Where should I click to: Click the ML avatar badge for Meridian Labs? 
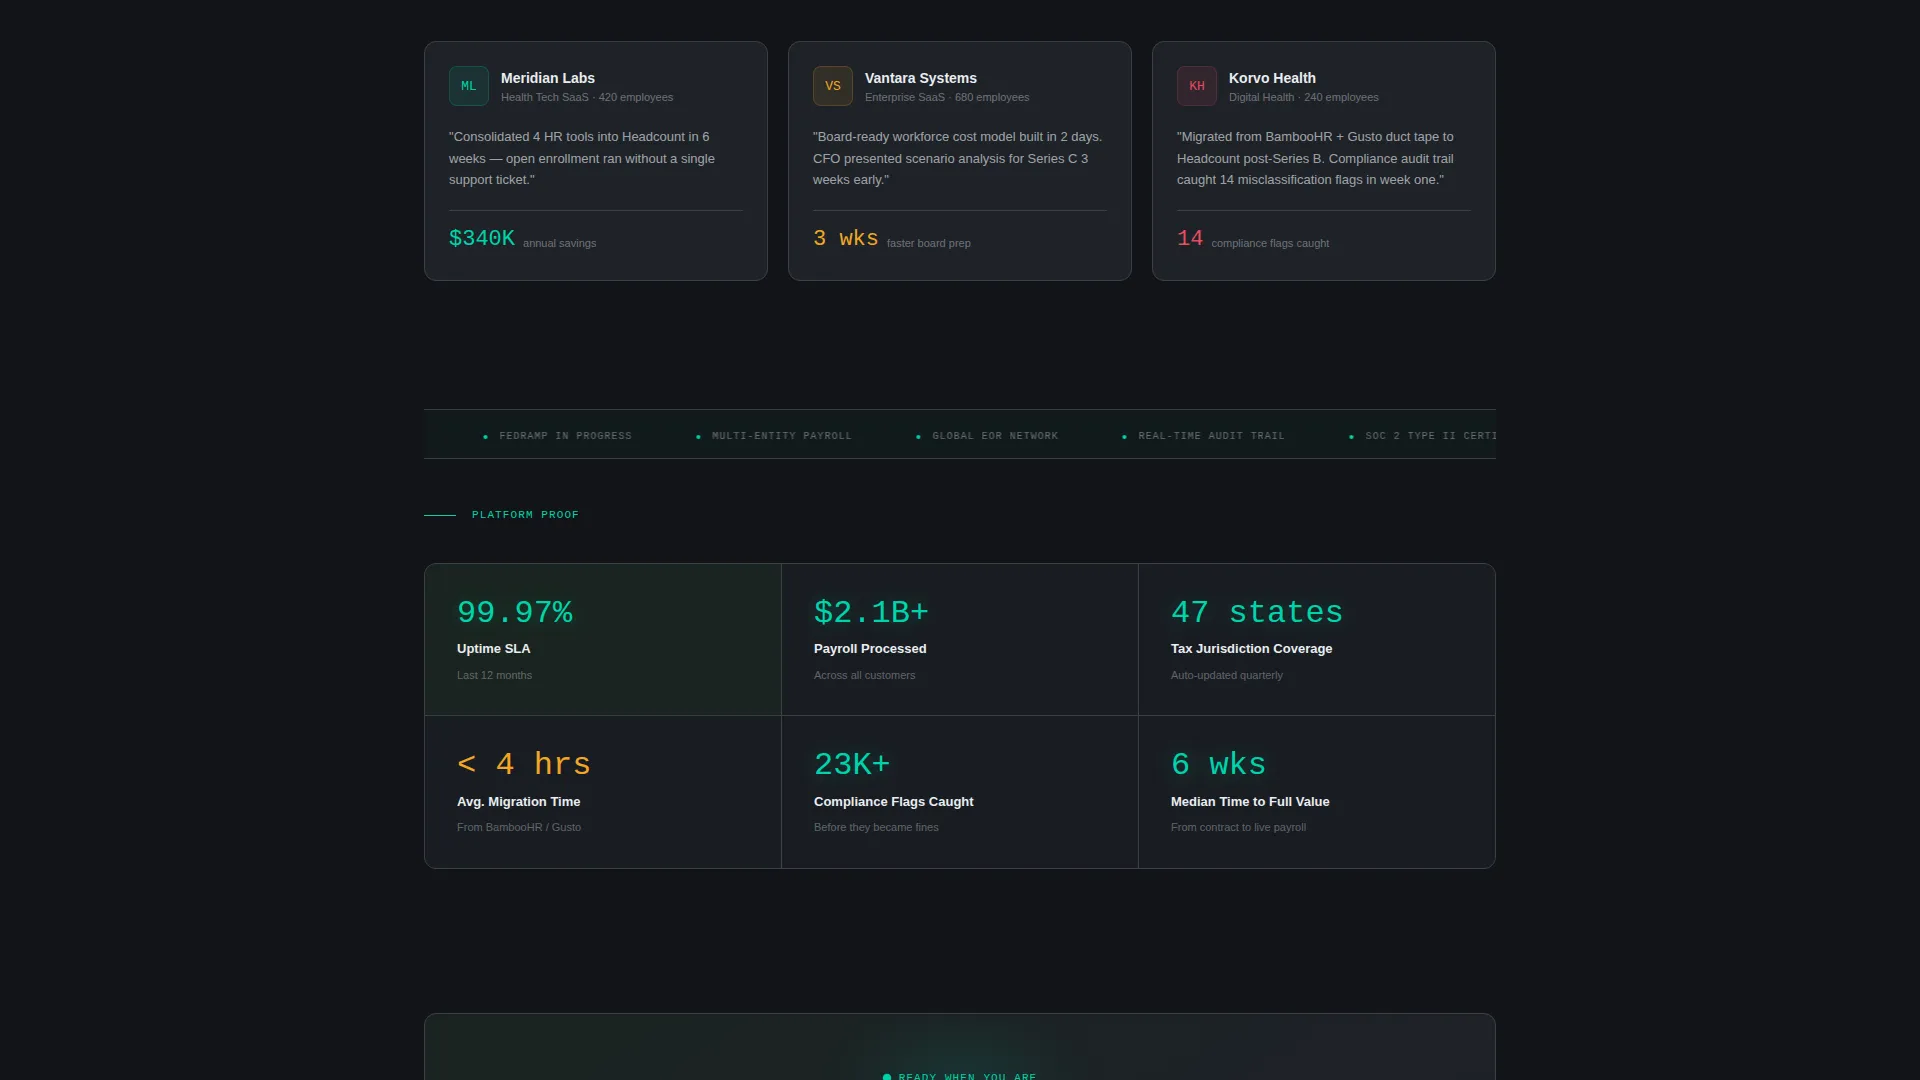(469, 86)
